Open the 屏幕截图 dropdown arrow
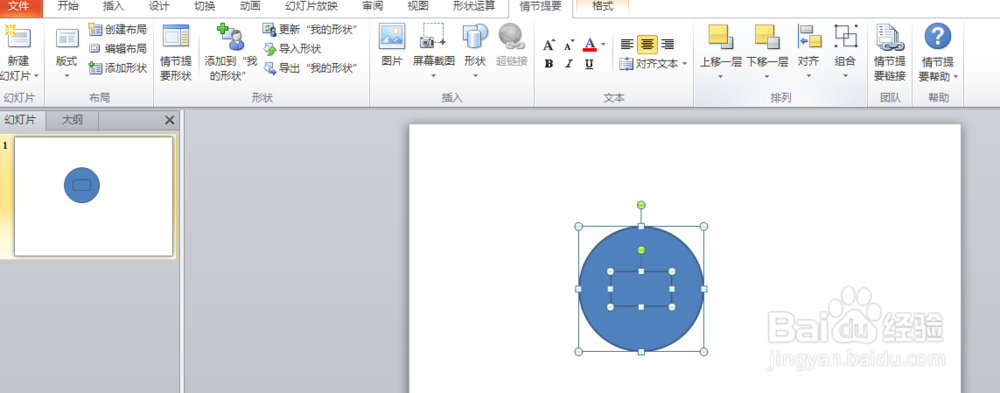Viewport: 1000px width, 393px height. pos(433,76)
